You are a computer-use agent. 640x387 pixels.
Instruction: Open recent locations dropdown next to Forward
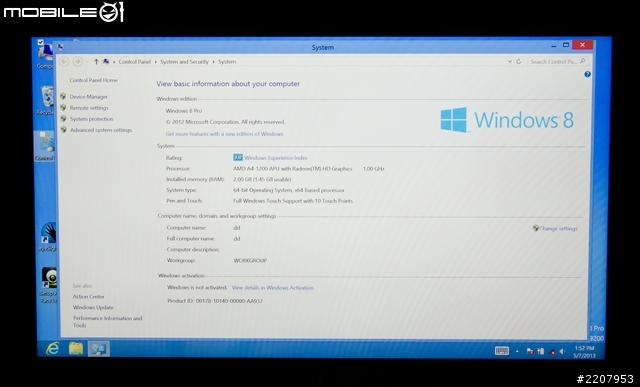(87, 62)
